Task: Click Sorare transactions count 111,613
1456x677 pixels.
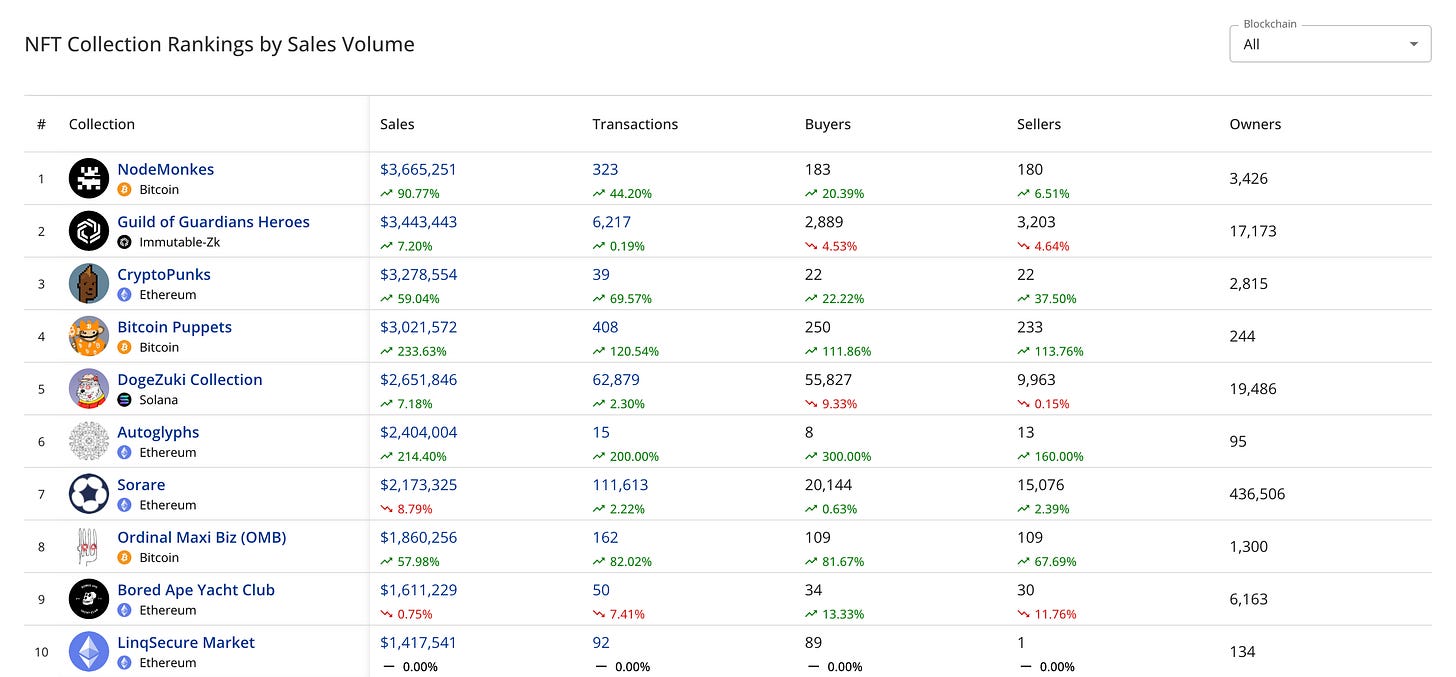Action: click(x=620, y=484)
